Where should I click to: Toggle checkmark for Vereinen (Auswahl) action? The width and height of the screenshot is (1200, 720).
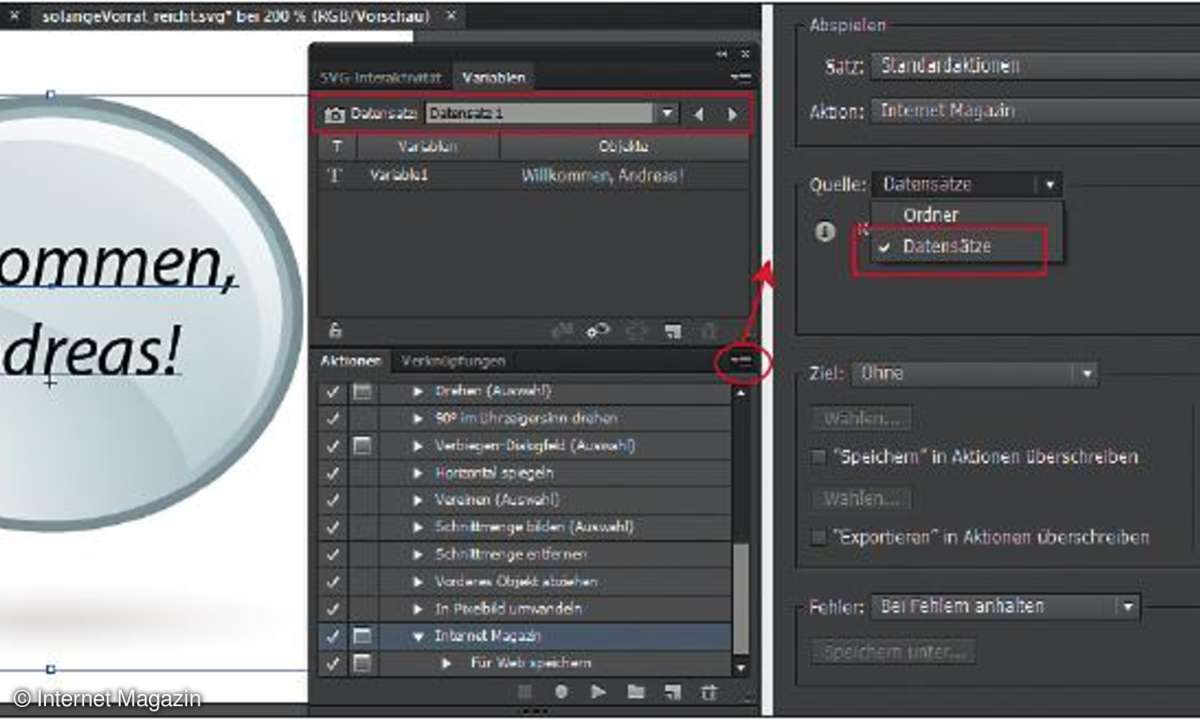click(x=332, y=499)
